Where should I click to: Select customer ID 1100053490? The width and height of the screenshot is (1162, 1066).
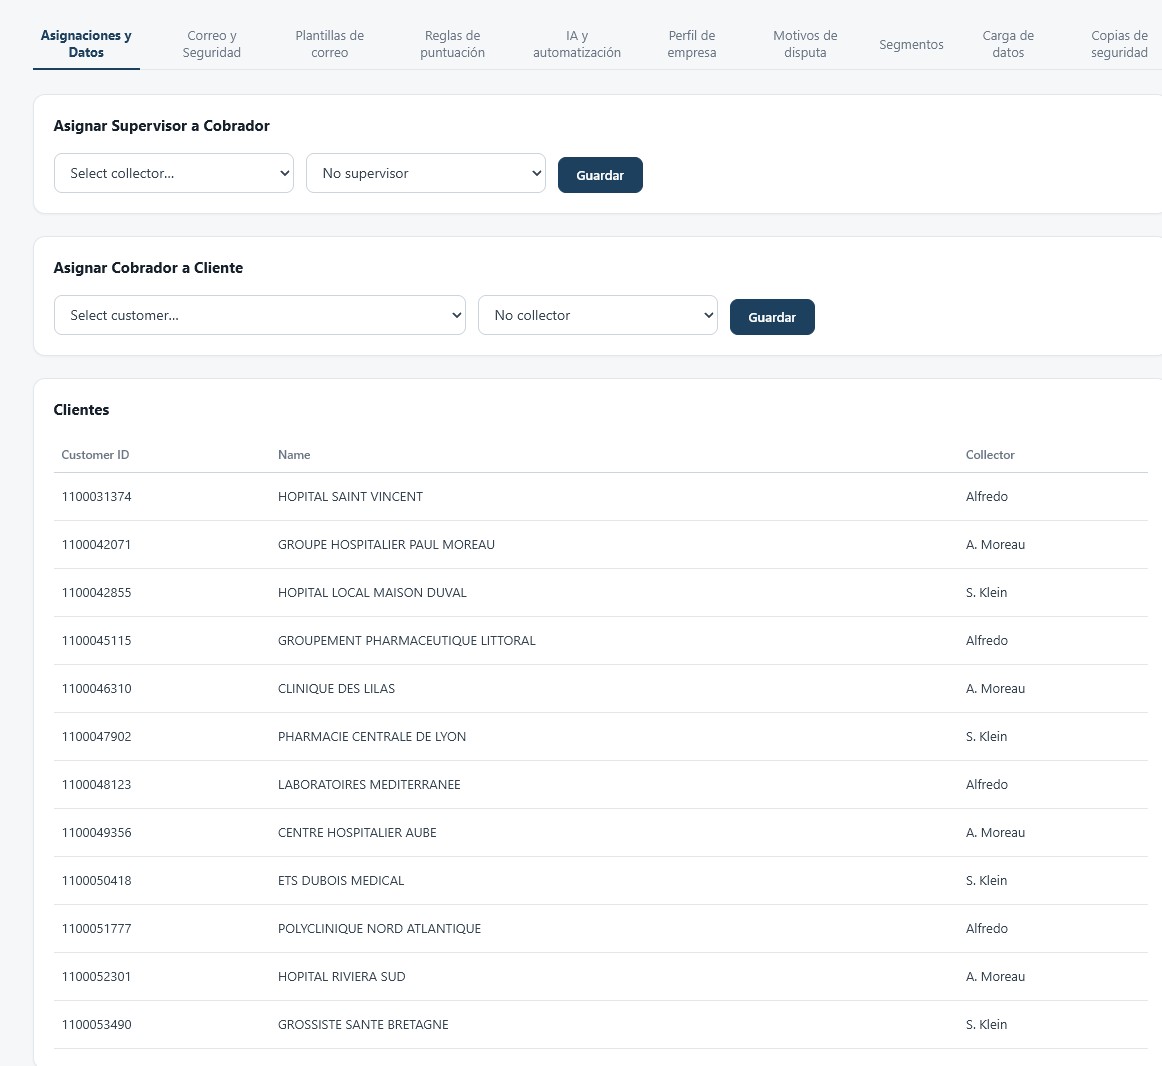coord(96,1024)
